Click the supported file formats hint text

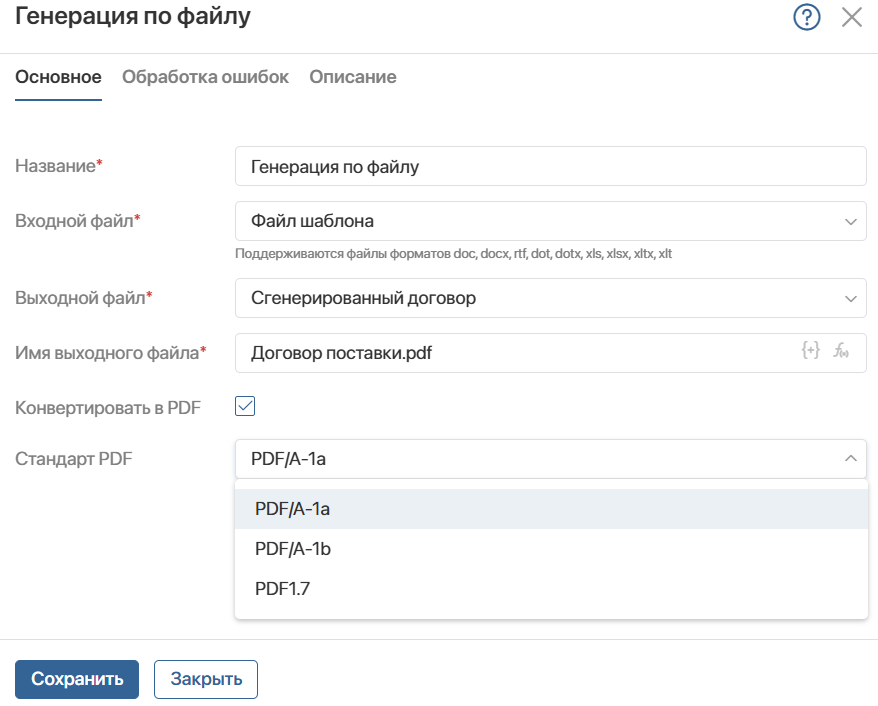pos(453,254)
